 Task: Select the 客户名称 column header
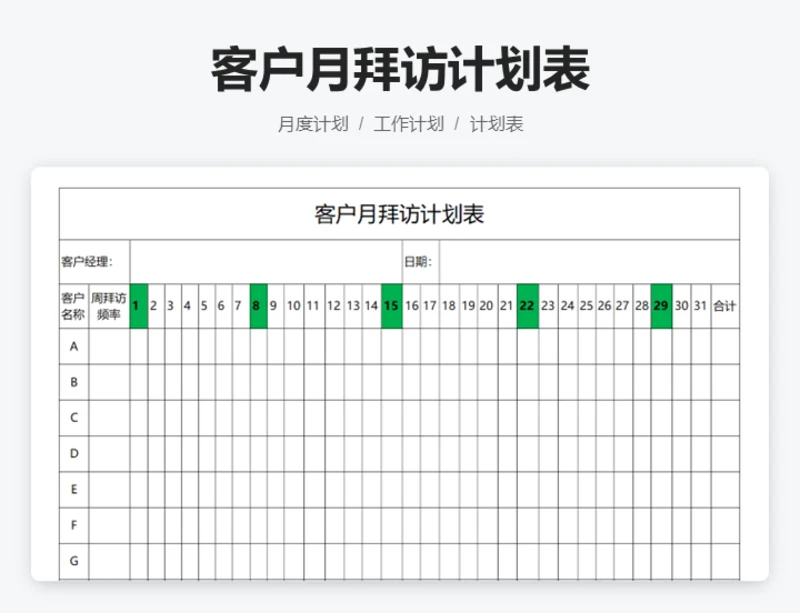[x=74, y=306]
